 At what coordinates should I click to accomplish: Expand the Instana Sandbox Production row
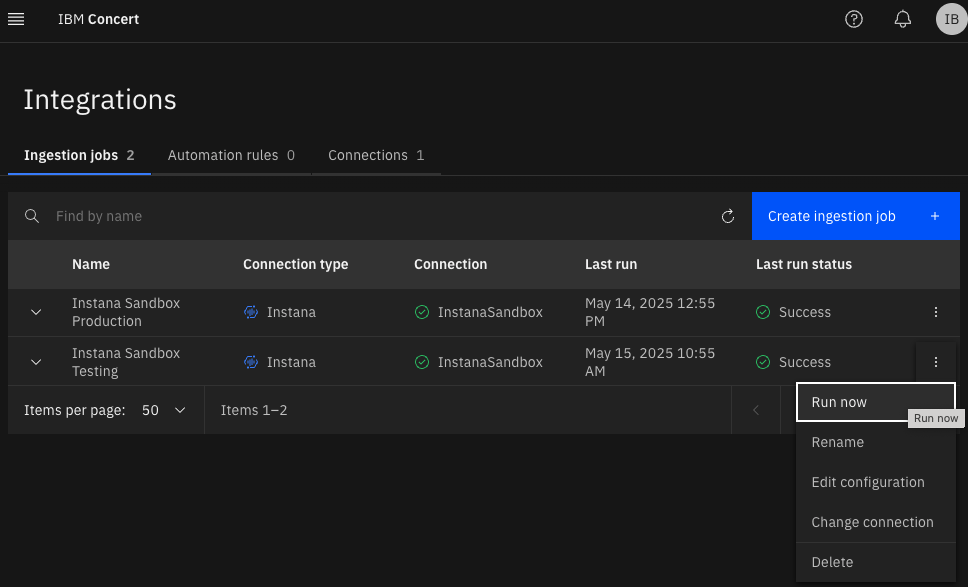36,312
